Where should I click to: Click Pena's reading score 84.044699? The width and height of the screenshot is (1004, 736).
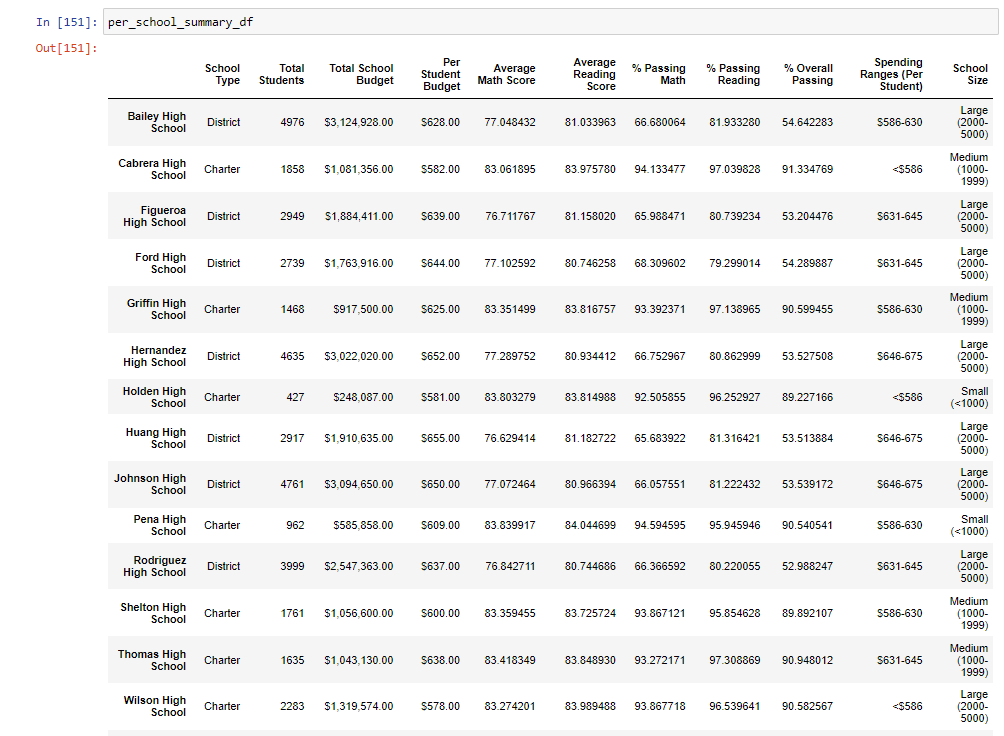pyautogui.click(x=590, y=525)
